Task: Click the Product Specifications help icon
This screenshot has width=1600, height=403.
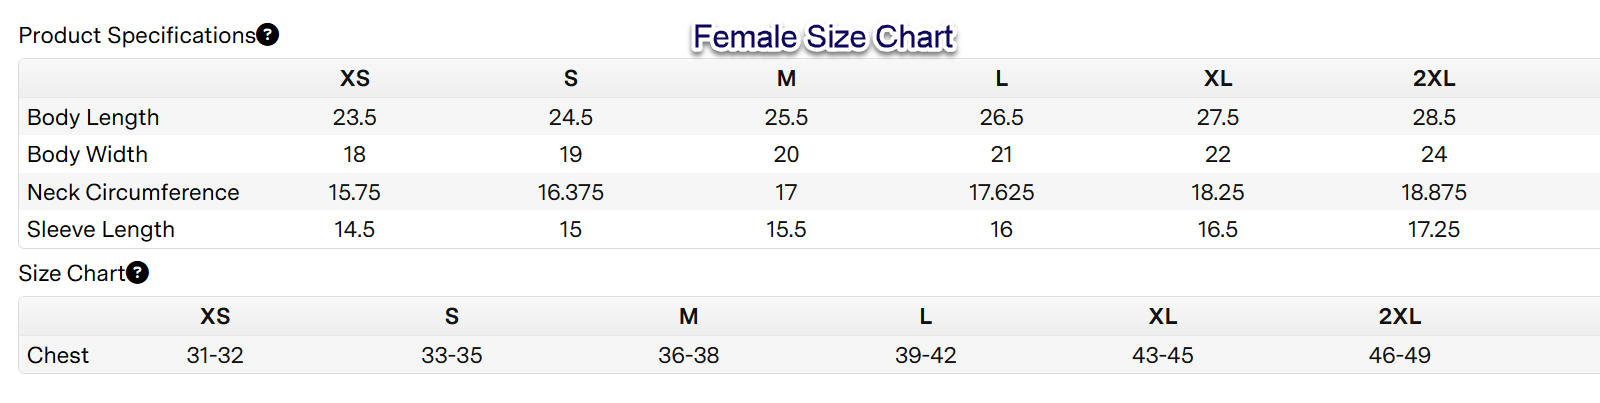Action: click(x=268, y=35)
